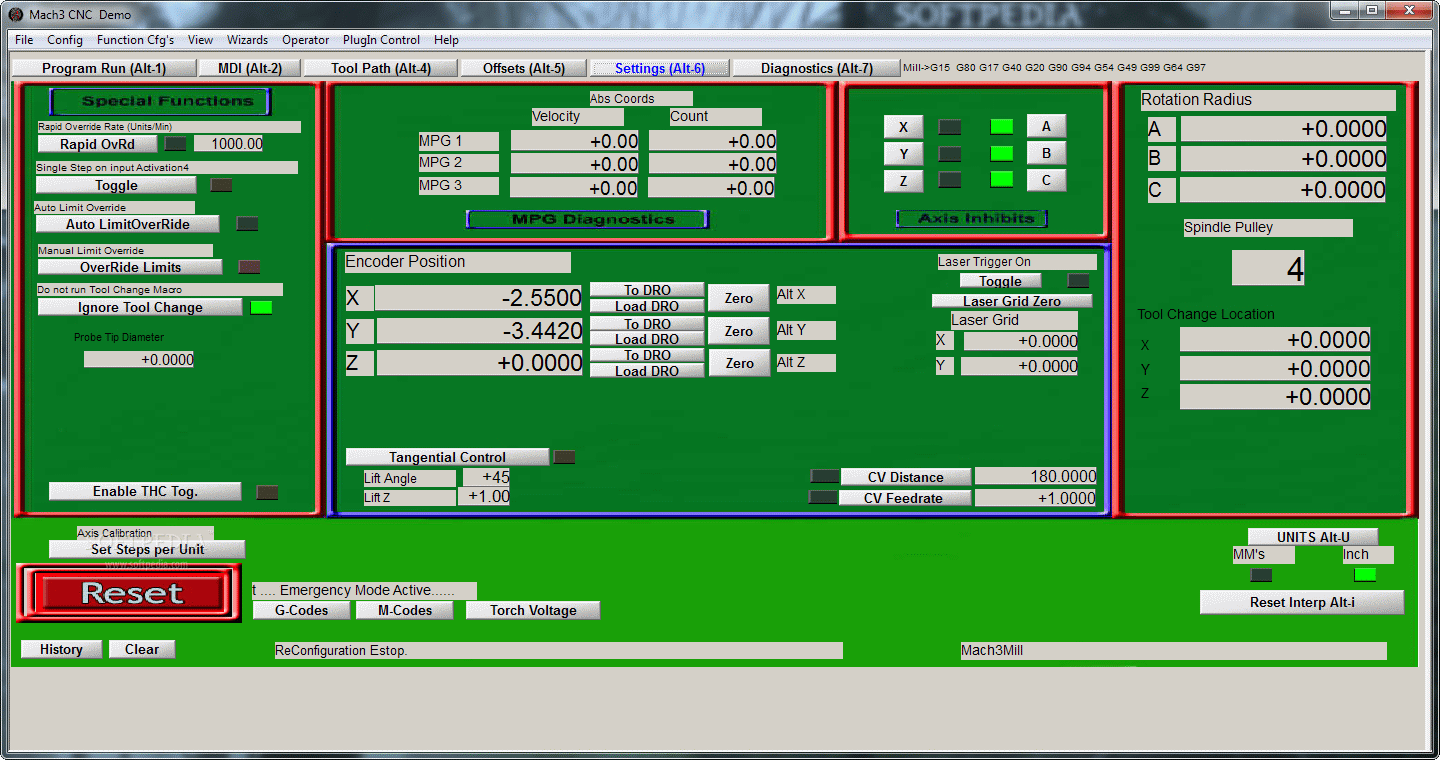Image resolution: width=1440 pixels, height=760 pixels.
Task: Click the X encoder position -2.5500 value
Action: pos(479,298)
